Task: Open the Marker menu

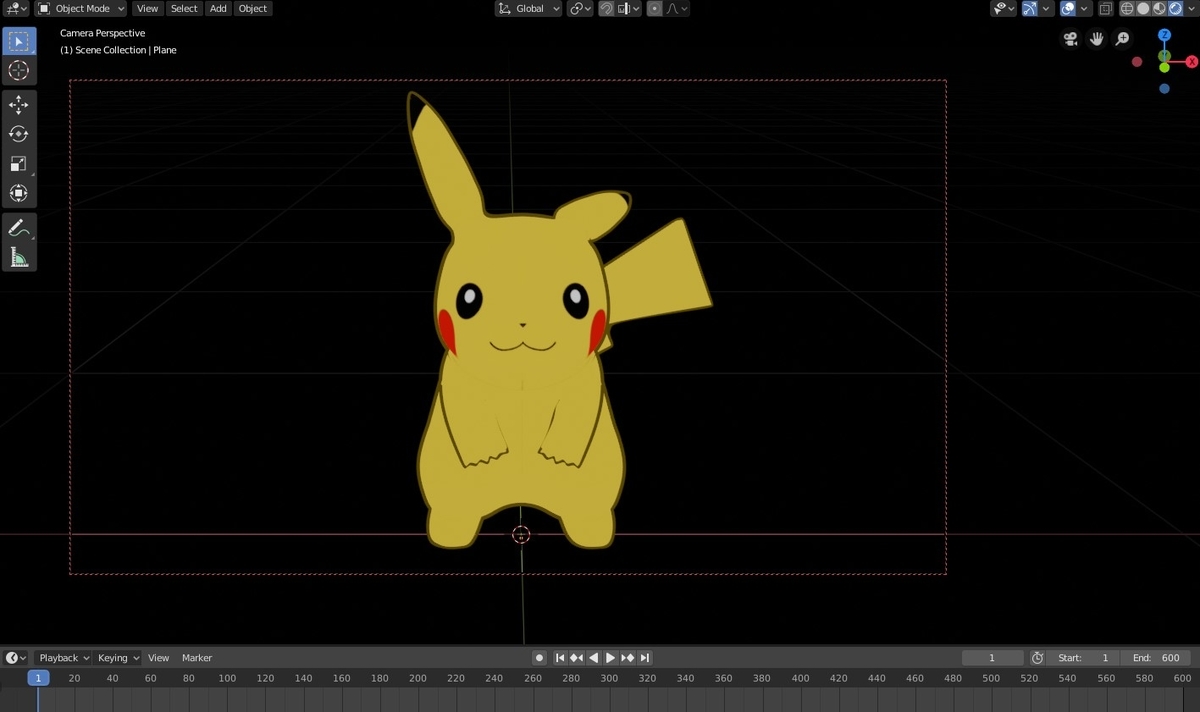Action: pos(197,658)
